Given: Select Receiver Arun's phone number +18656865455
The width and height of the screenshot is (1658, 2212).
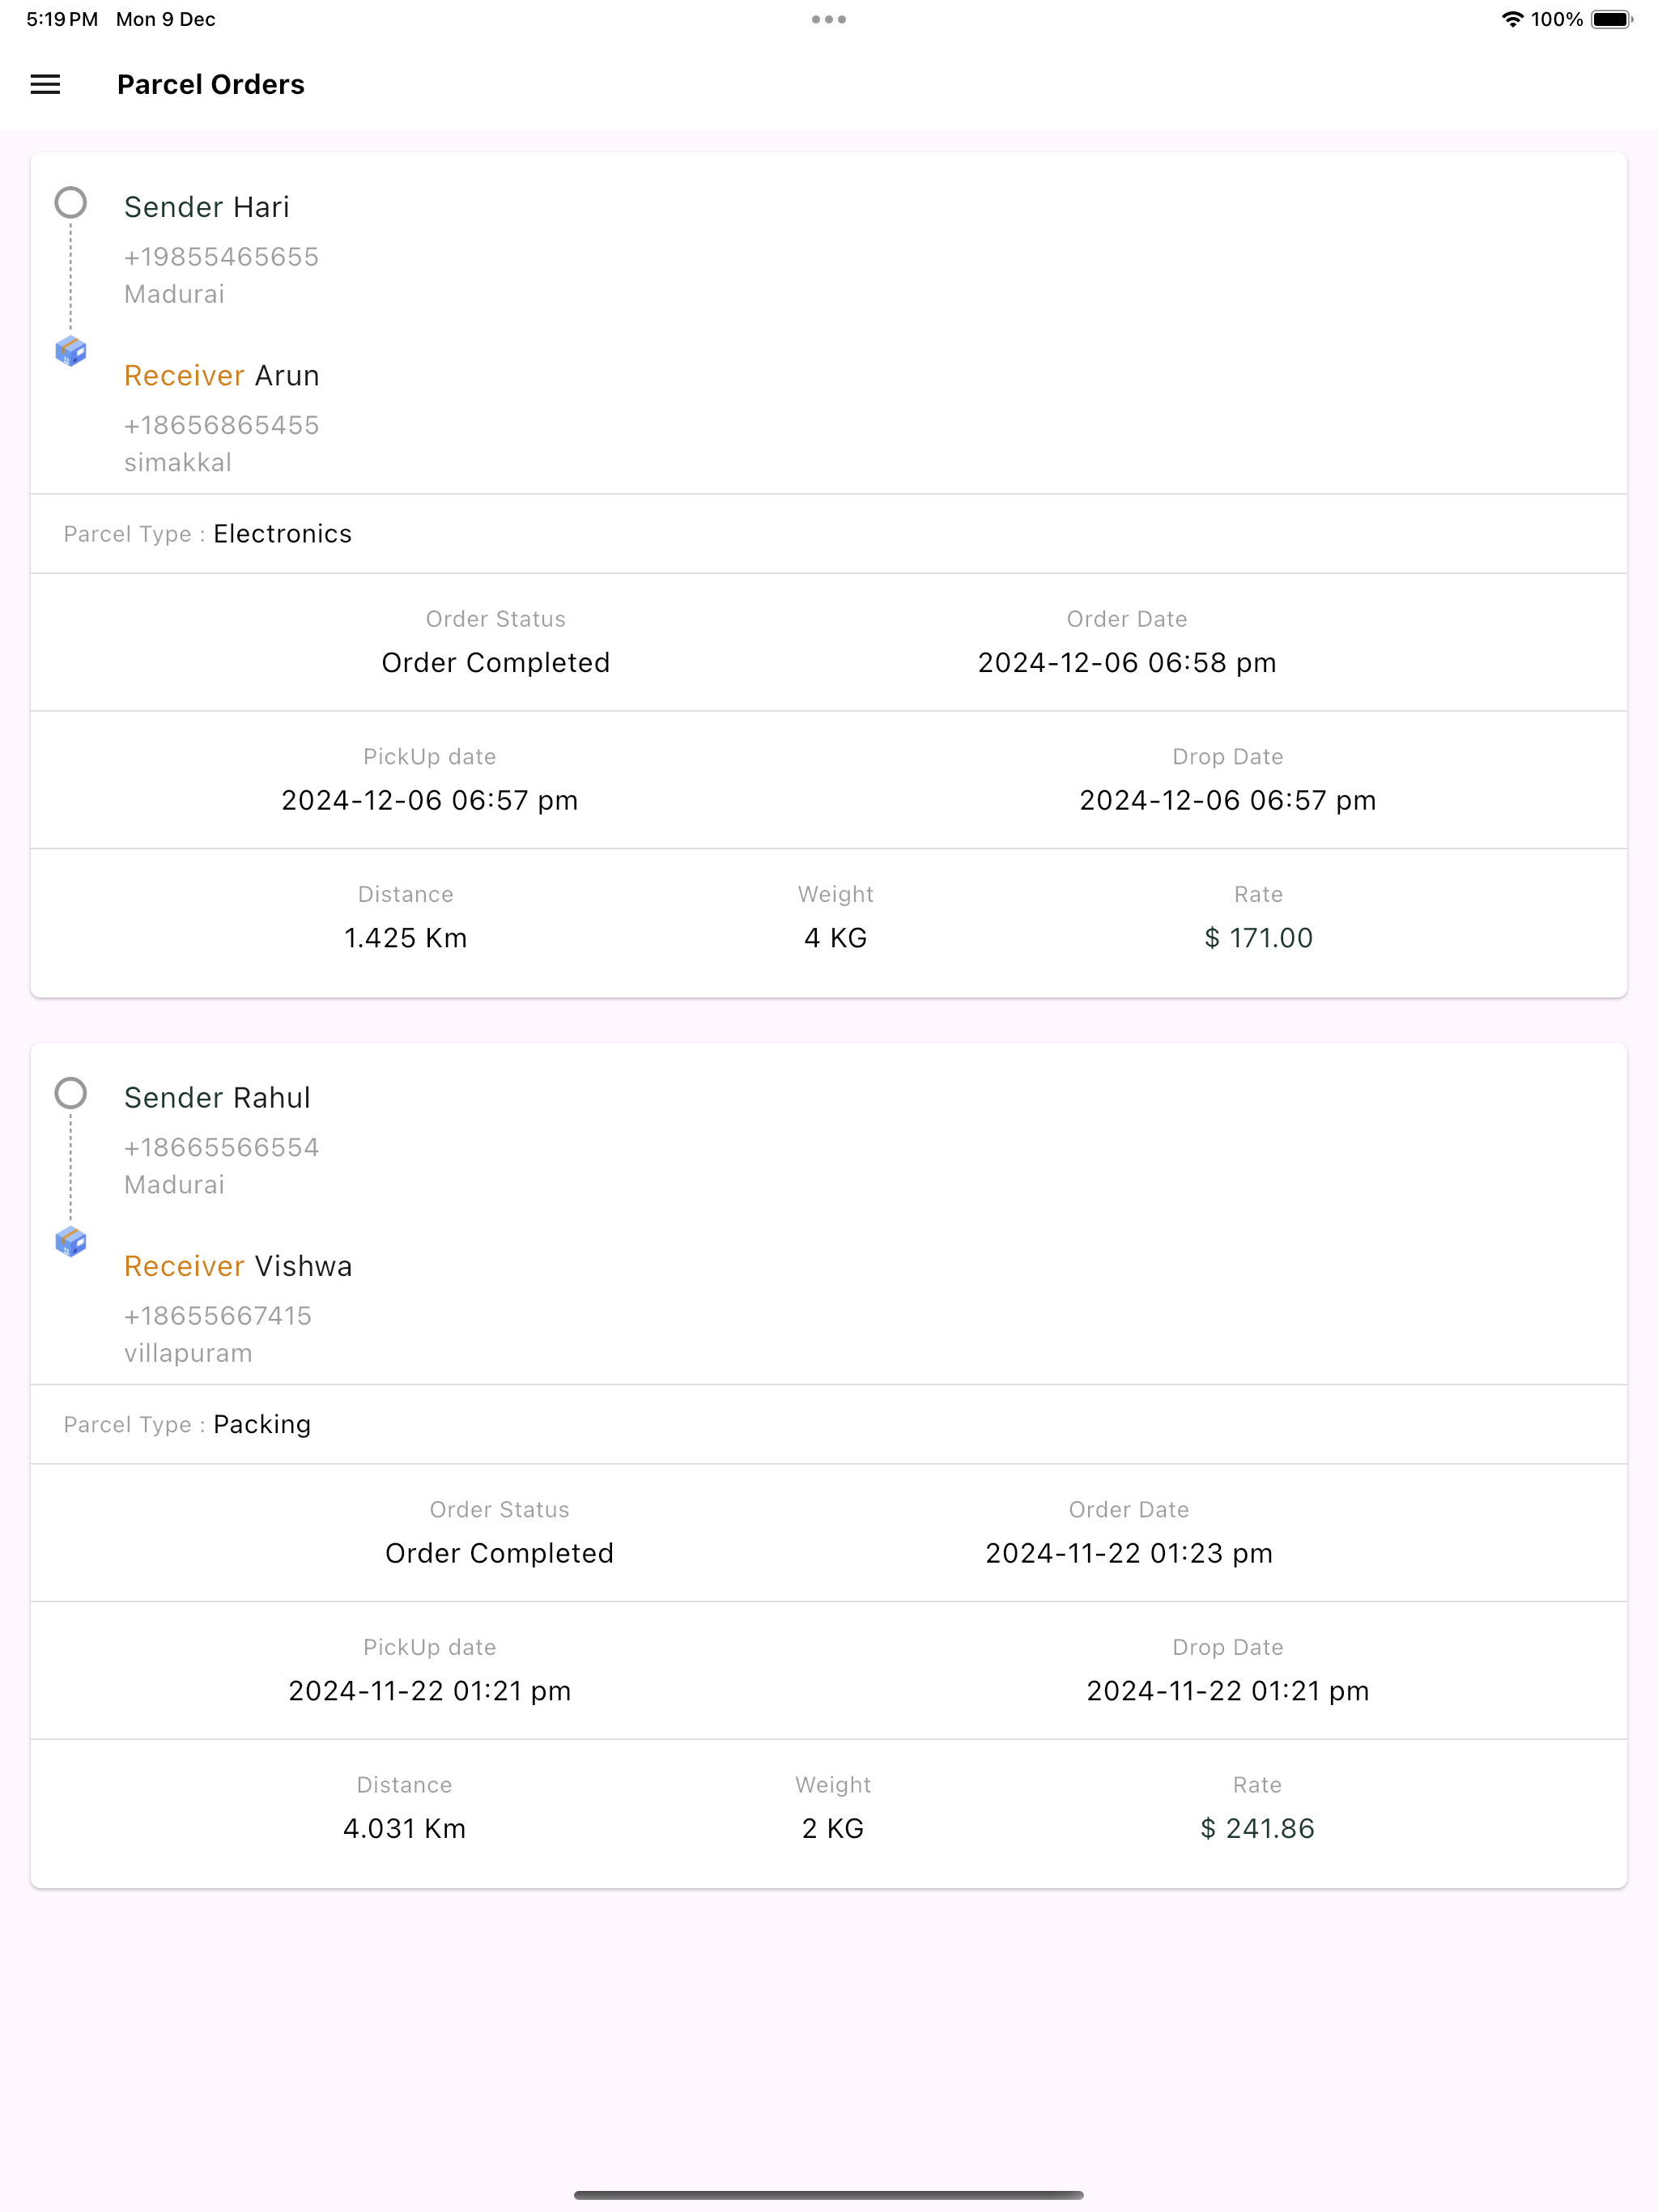Looking at the screenshot, I should pos(221,425).
